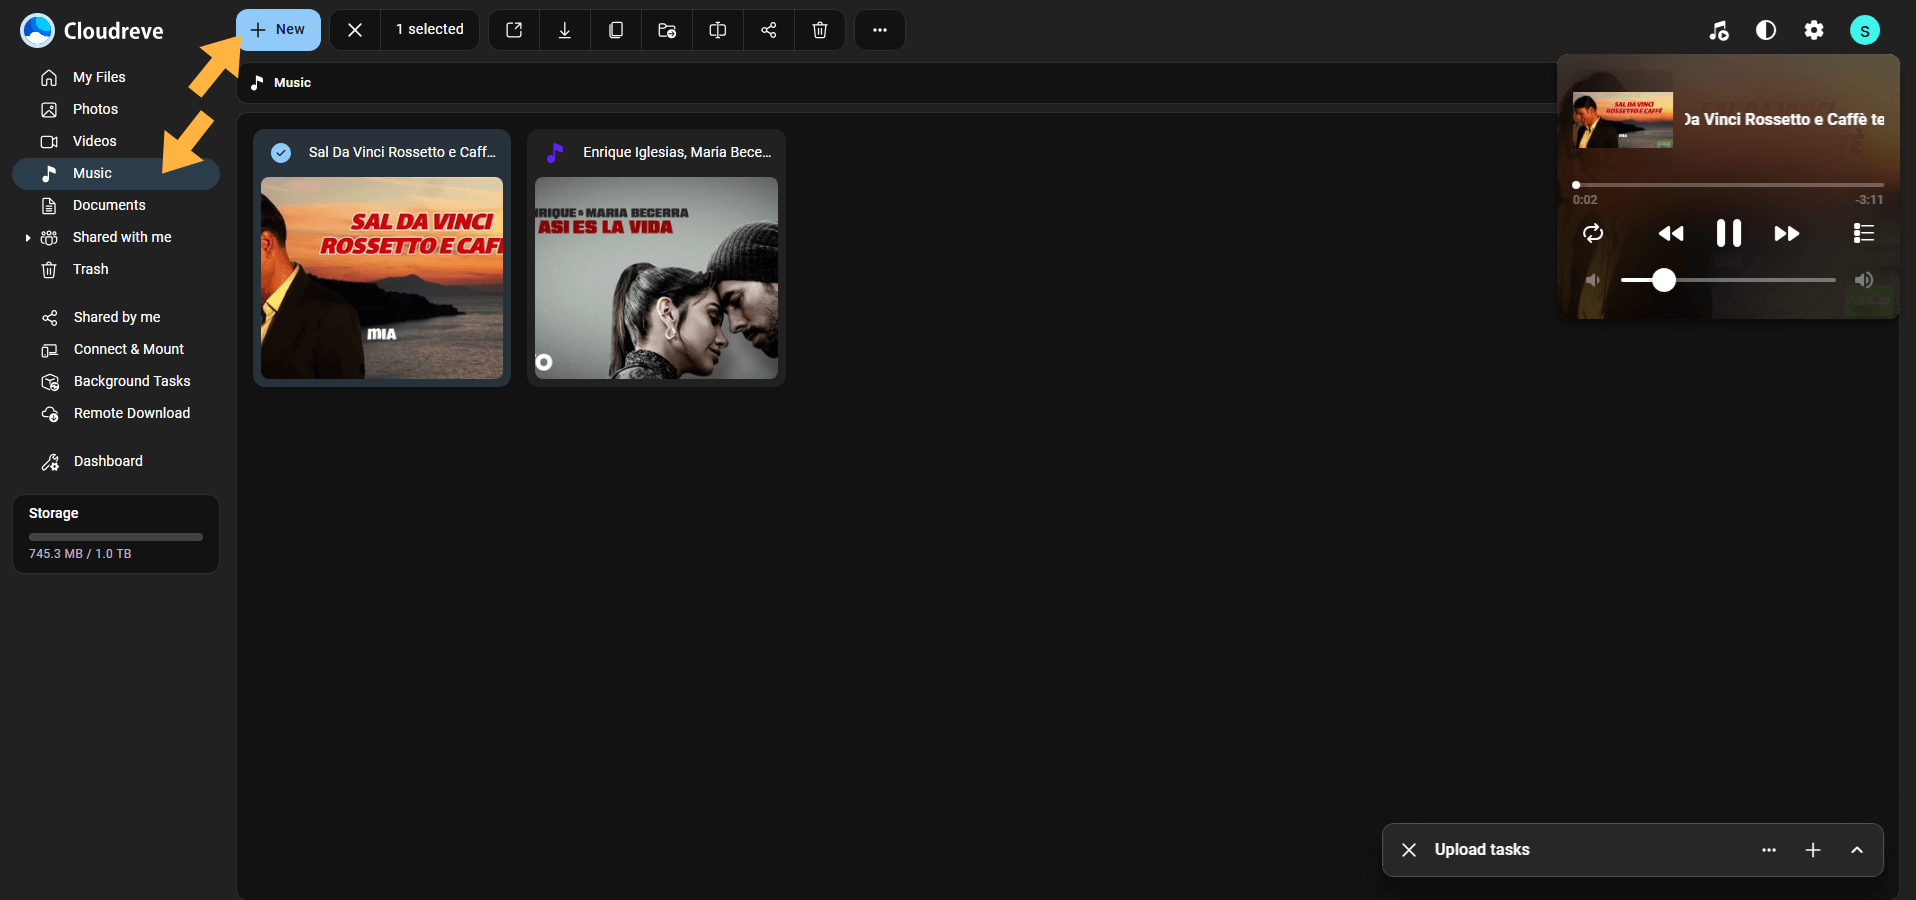Delete the selected file
Image resolution: width=1916 pixels, height=900 pixels.
click(x=820, y=30)
